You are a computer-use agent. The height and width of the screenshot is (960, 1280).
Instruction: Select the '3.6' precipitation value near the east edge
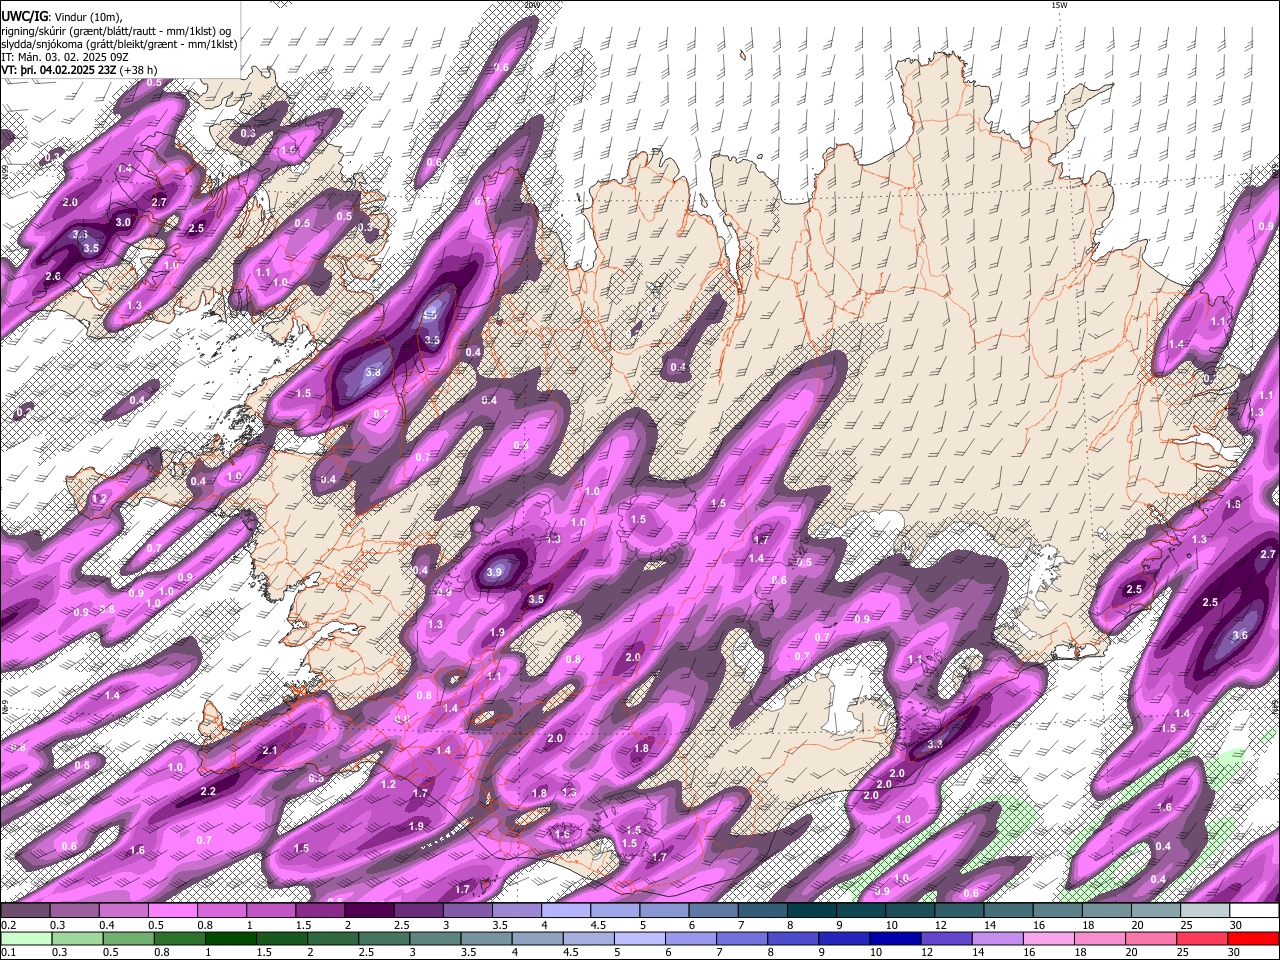1240,635
